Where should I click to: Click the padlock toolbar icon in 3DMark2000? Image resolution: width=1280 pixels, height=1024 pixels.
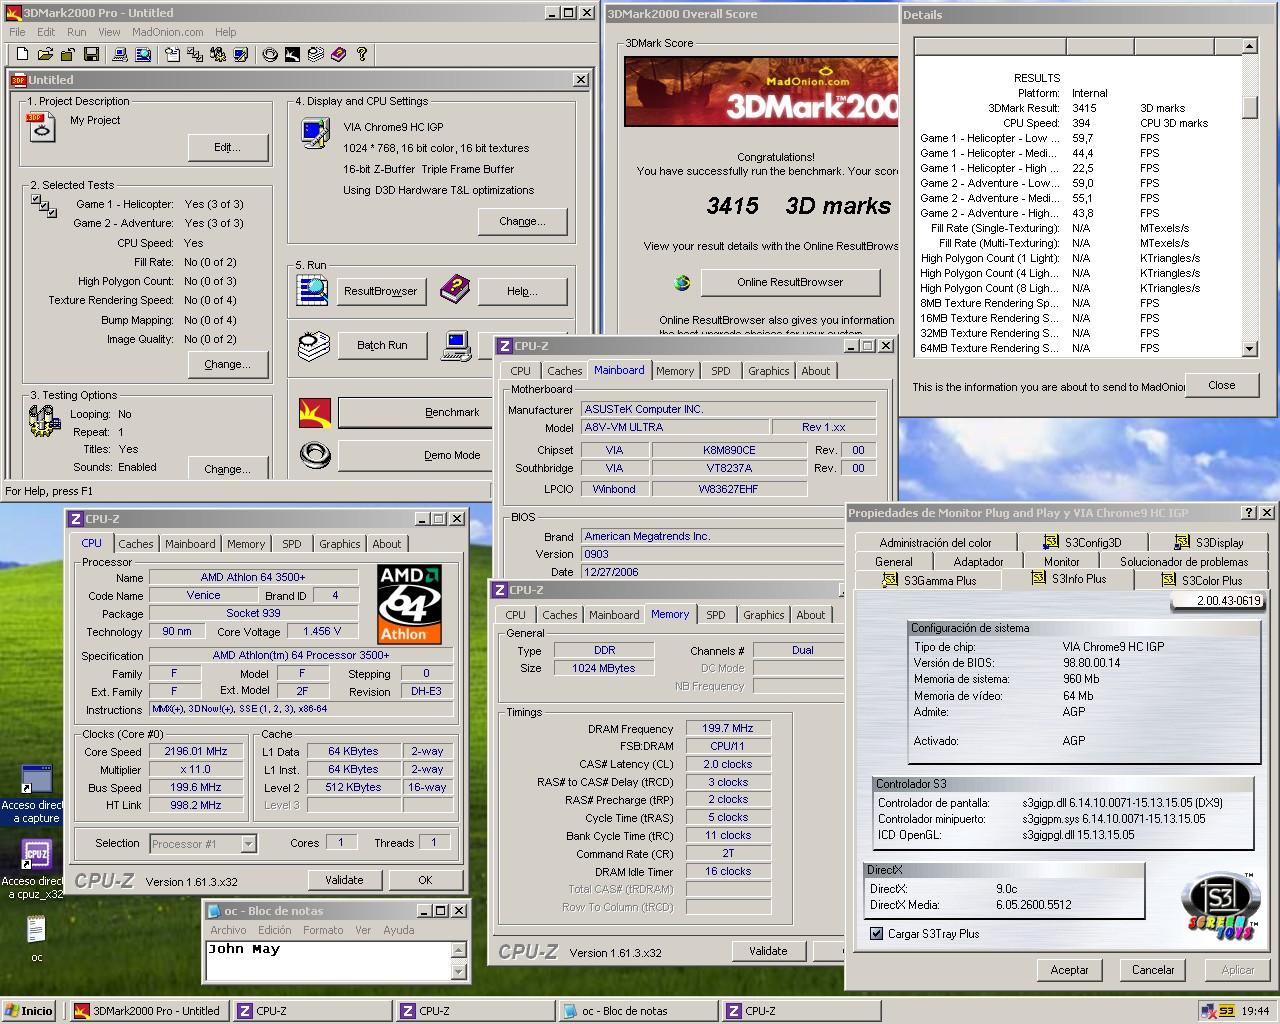pos(68,54)
